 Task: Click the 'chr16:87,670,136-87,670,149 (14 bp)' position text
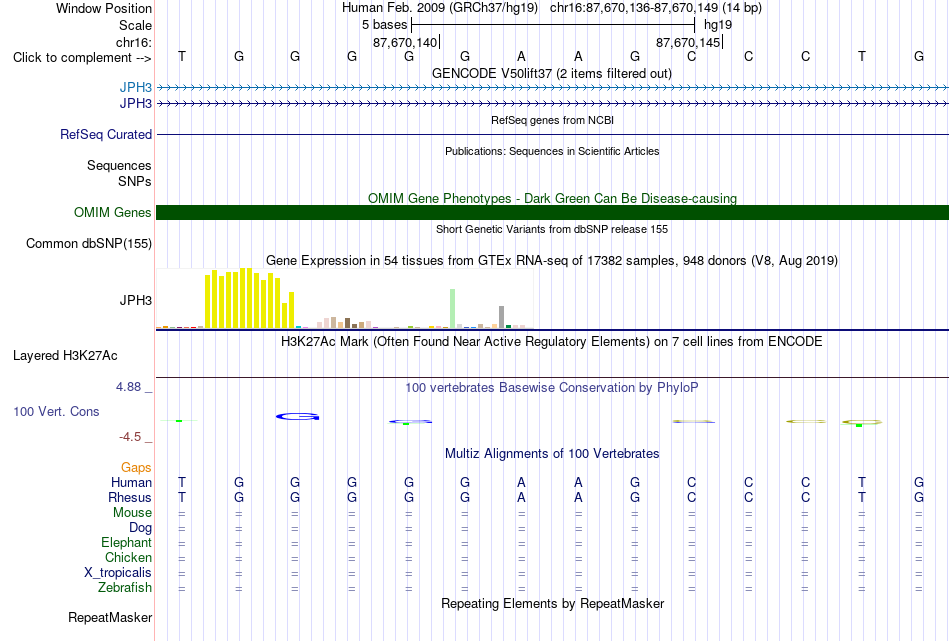coord(656,8)
